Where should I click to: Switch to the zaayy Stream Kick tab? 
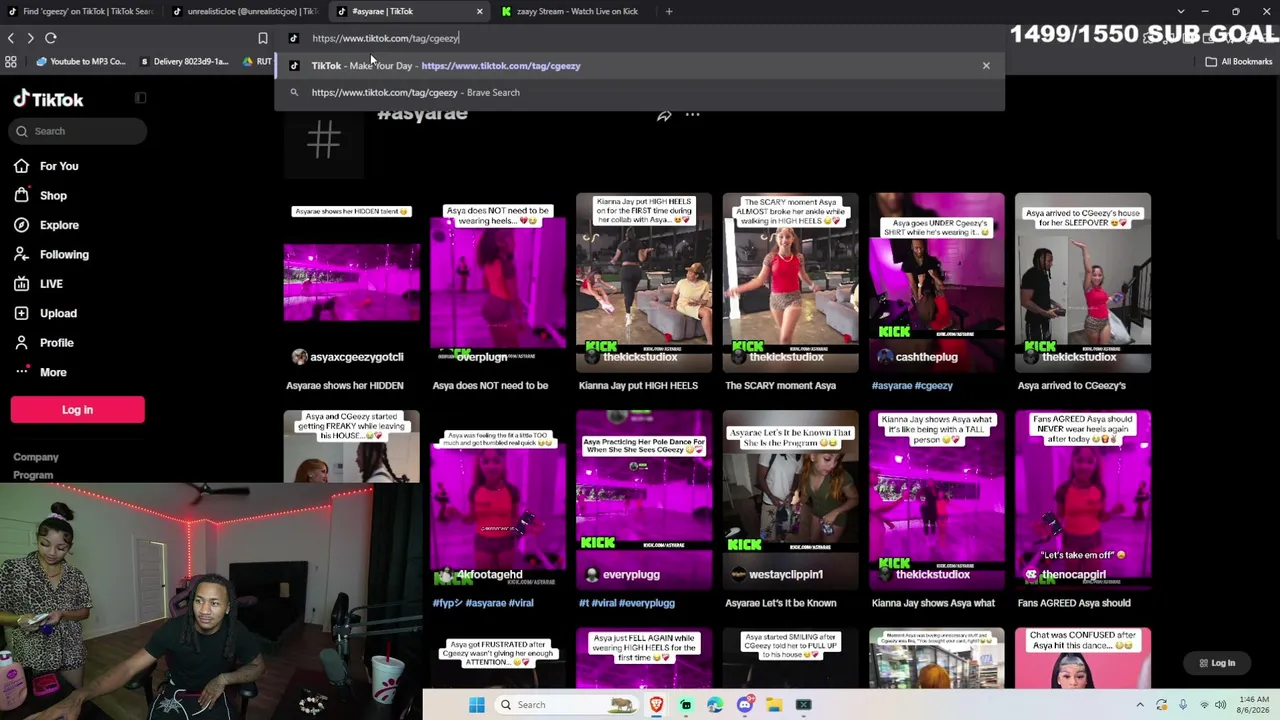tap(575, 12)
